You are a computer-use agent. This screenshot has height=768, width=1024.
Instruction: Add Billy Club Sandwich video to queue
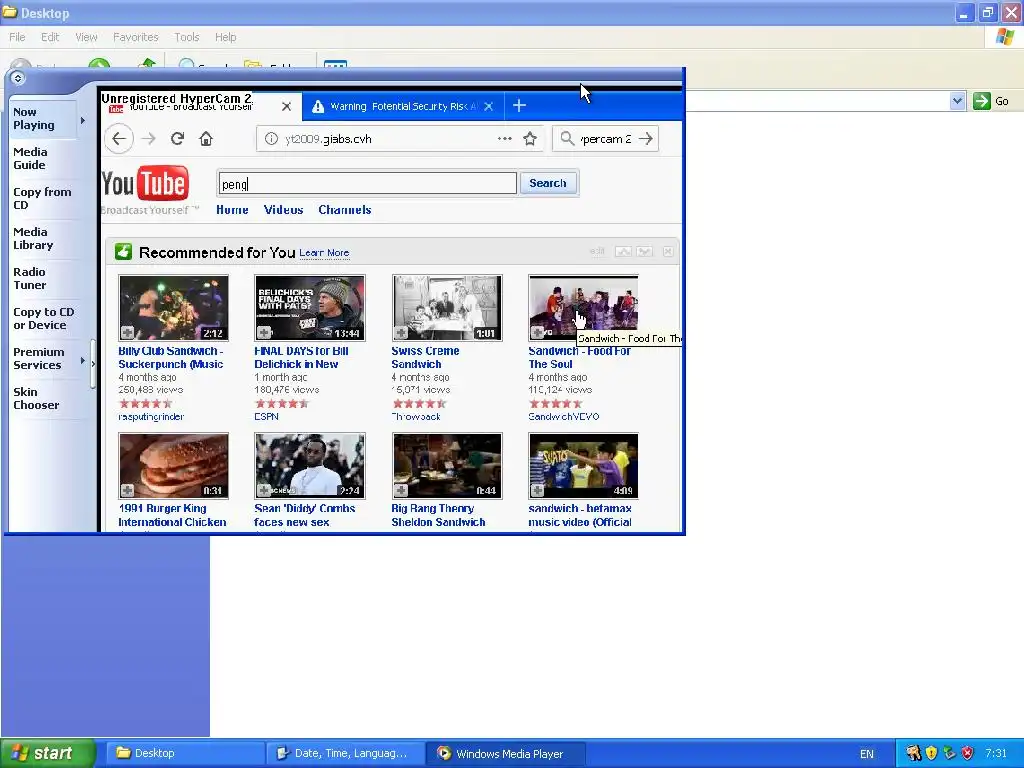tap(127, 333)
